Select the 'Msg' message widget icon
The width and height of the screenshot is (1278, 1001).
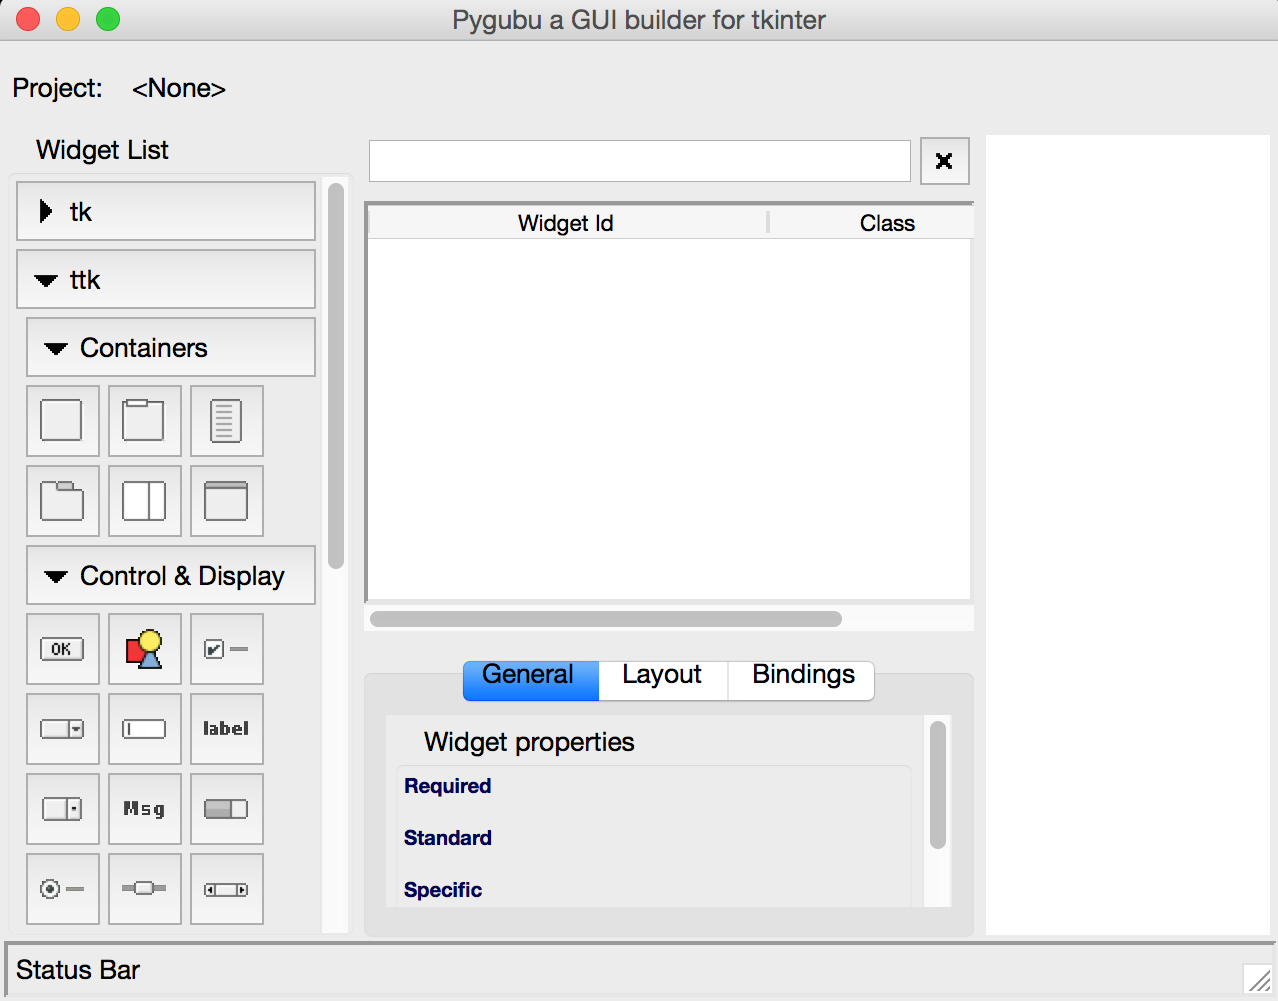click(144, 809)
